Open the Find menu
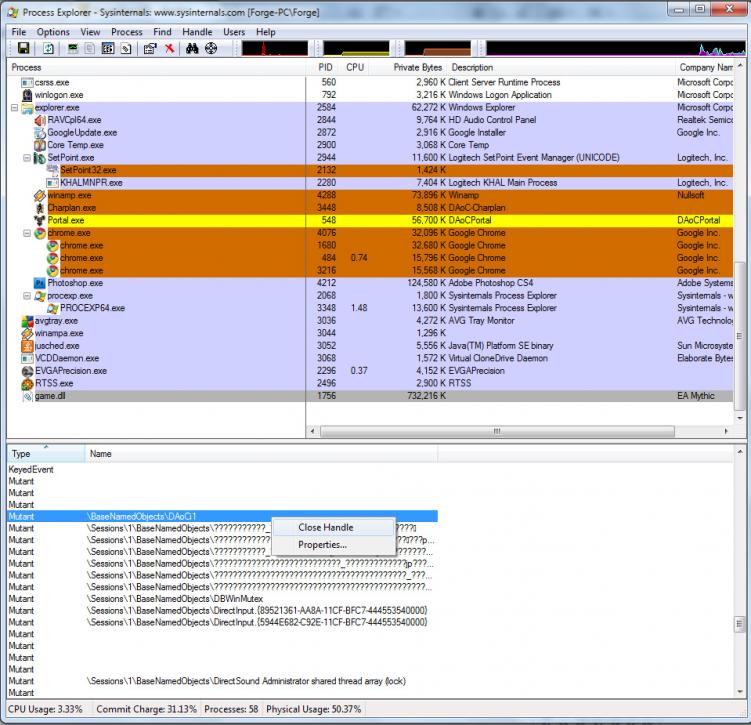Image resolution: width=751 pixels, height=725 pixels. [x=162, y=32]
